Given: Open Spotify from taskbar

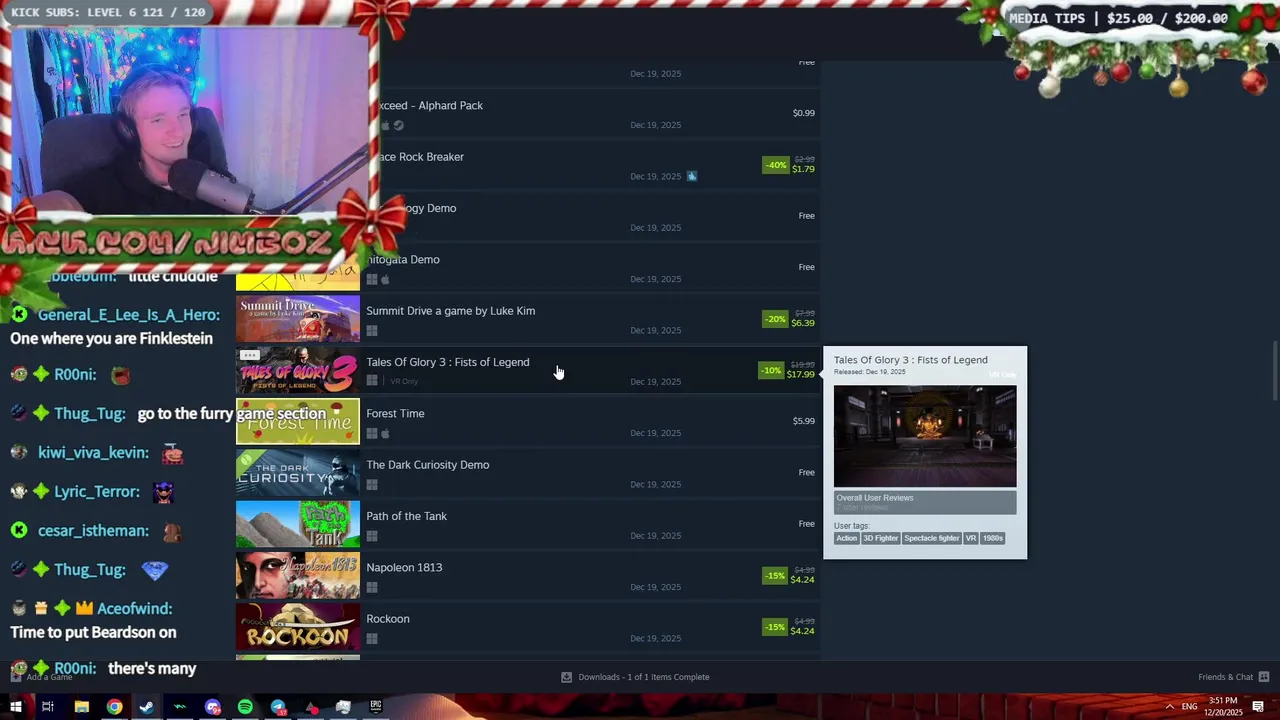Looking at the screenshot, I should click(x=245, y=707).
